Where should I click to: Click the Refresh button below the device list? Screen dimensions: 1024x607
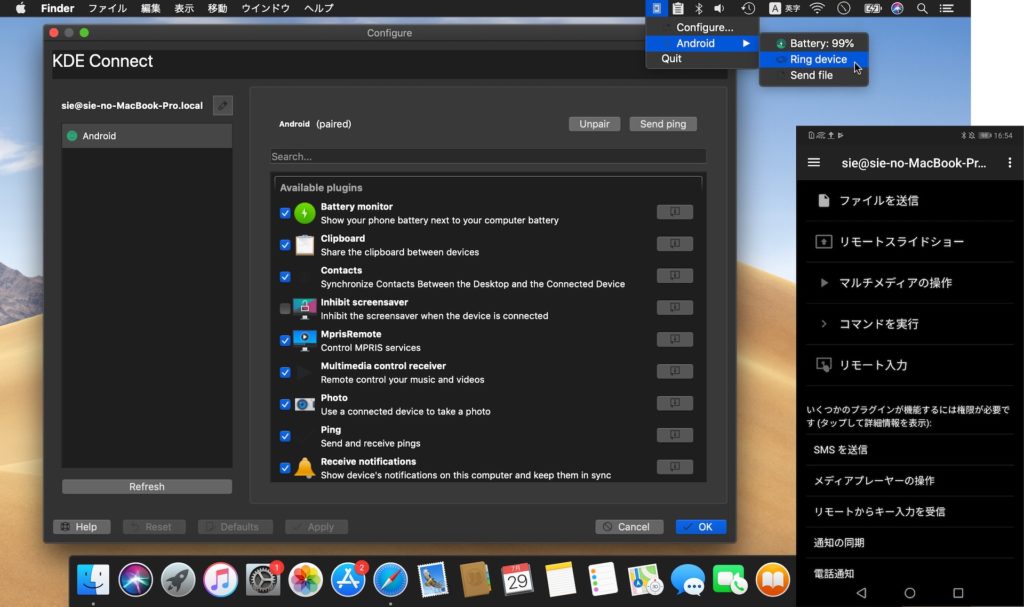(146, 486)
